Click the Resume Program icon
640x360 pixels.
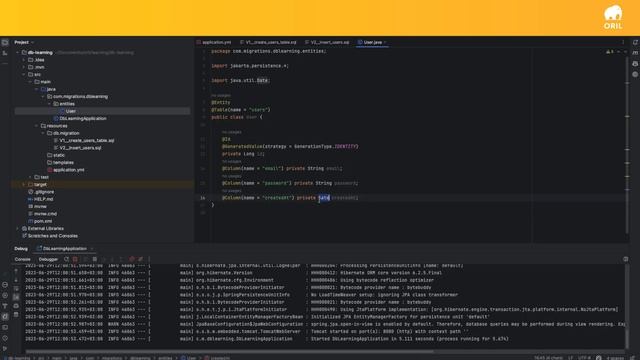[x=85, y=259]
